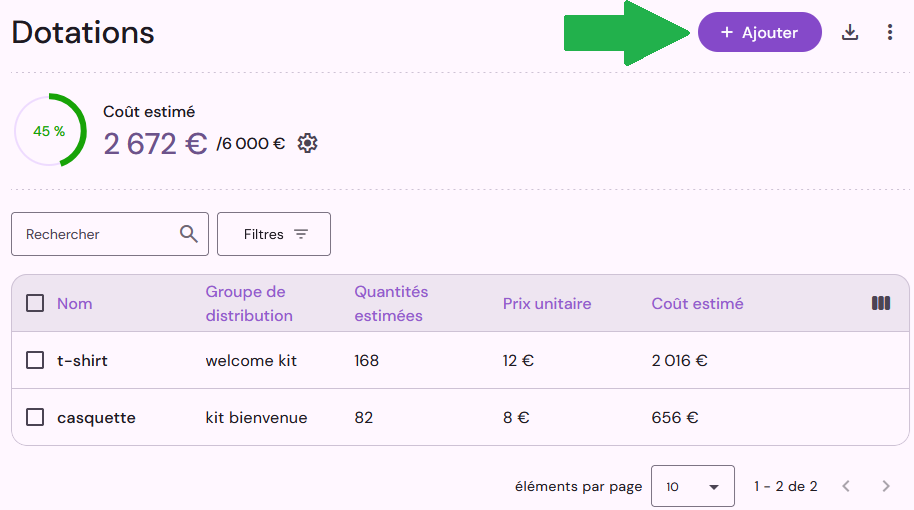This screenshot has width=914, height=510.
Task: Go to previous page arrow
Action: (846, 486)
